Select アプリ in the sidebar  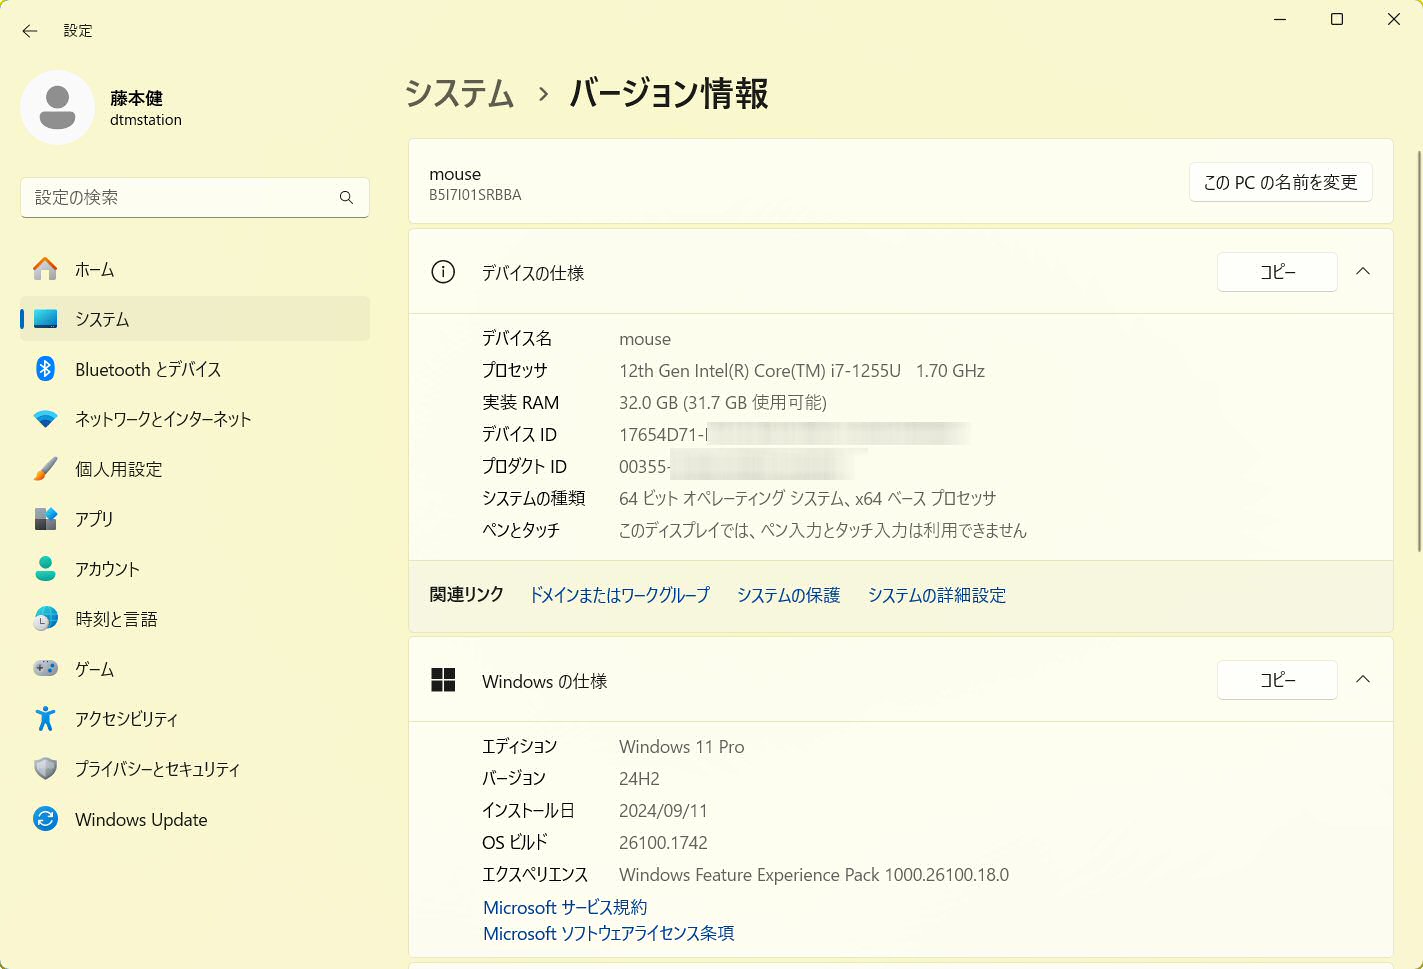(195, 519)
